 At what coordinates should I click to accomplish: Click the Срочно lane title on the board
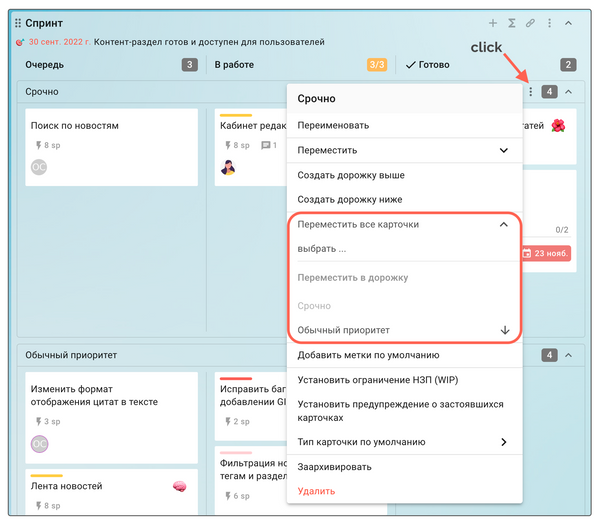click(x=42, y=92)
